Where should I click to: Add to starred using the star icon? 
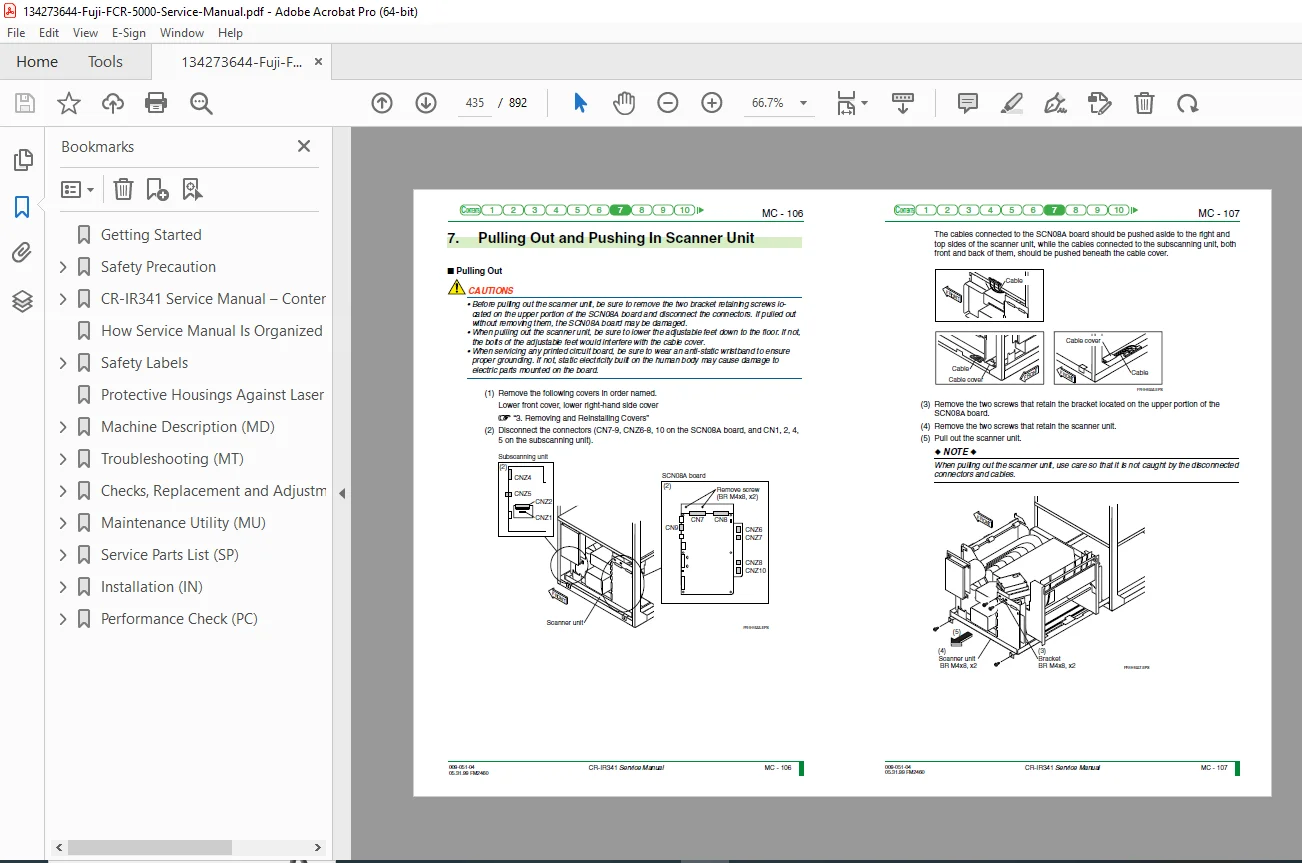tap(68, 103)
